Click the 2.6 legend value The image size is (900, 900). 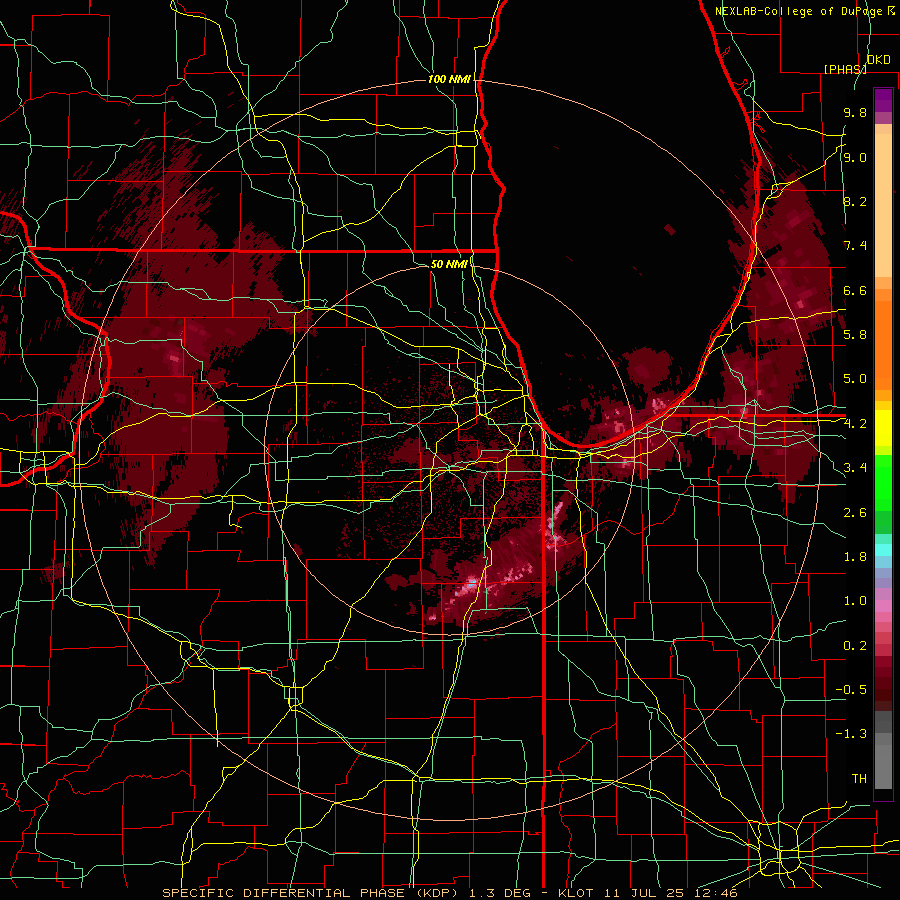[855, 512]
